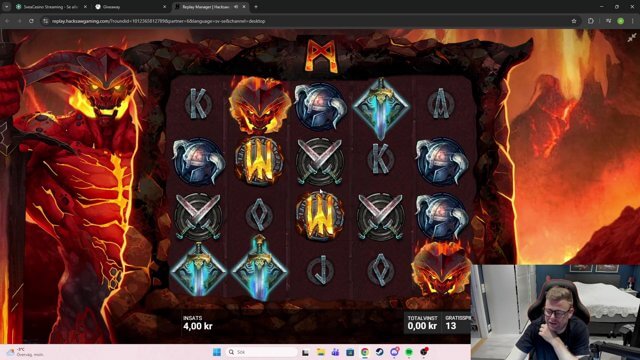Click the A rune symbol on reel five
Image resolution: width=640 pixels, height=360 pixels.
[441, 104]
